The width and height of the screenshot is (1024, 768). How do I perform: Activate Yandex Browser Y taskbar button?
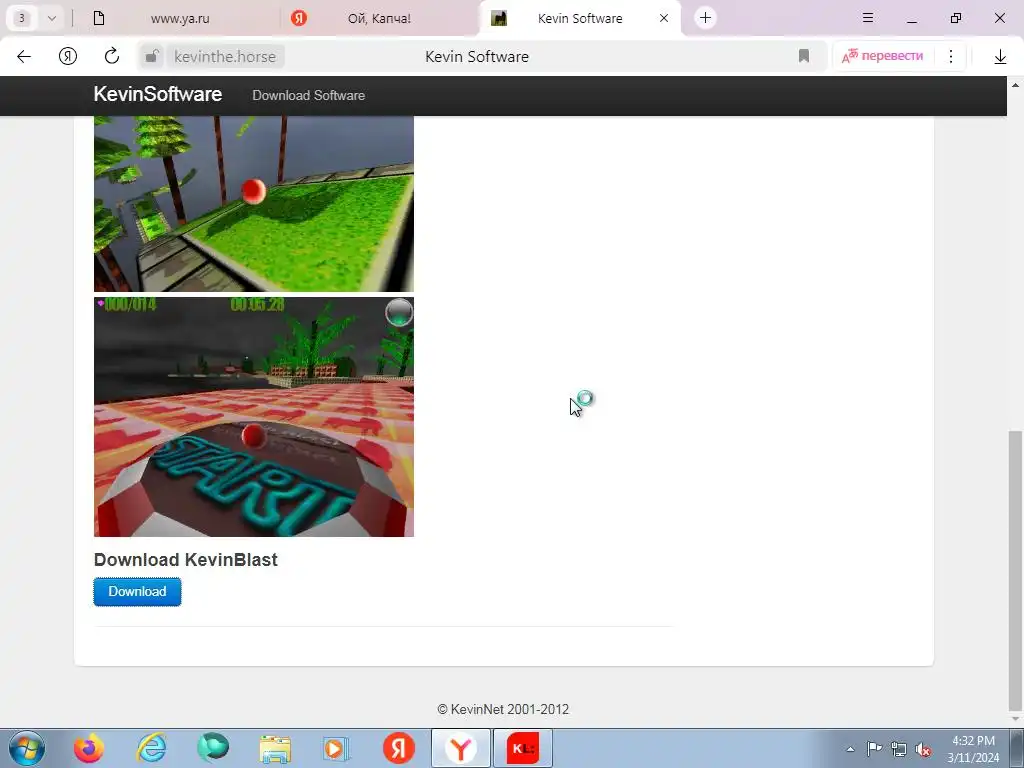[460, 748]
